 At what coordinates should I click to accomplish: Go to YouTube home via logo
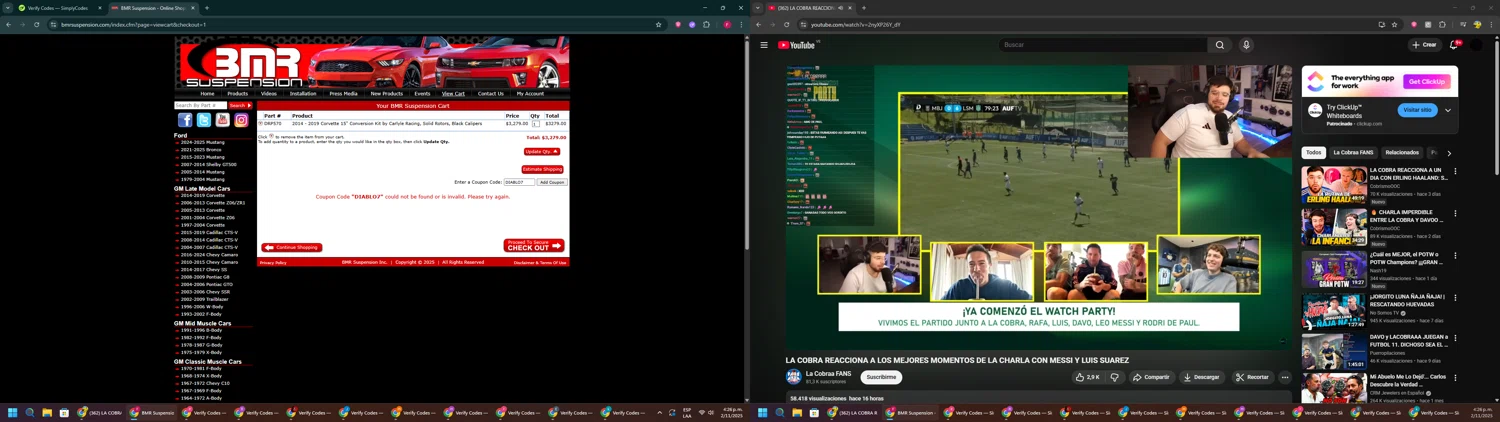click(797, 45)
